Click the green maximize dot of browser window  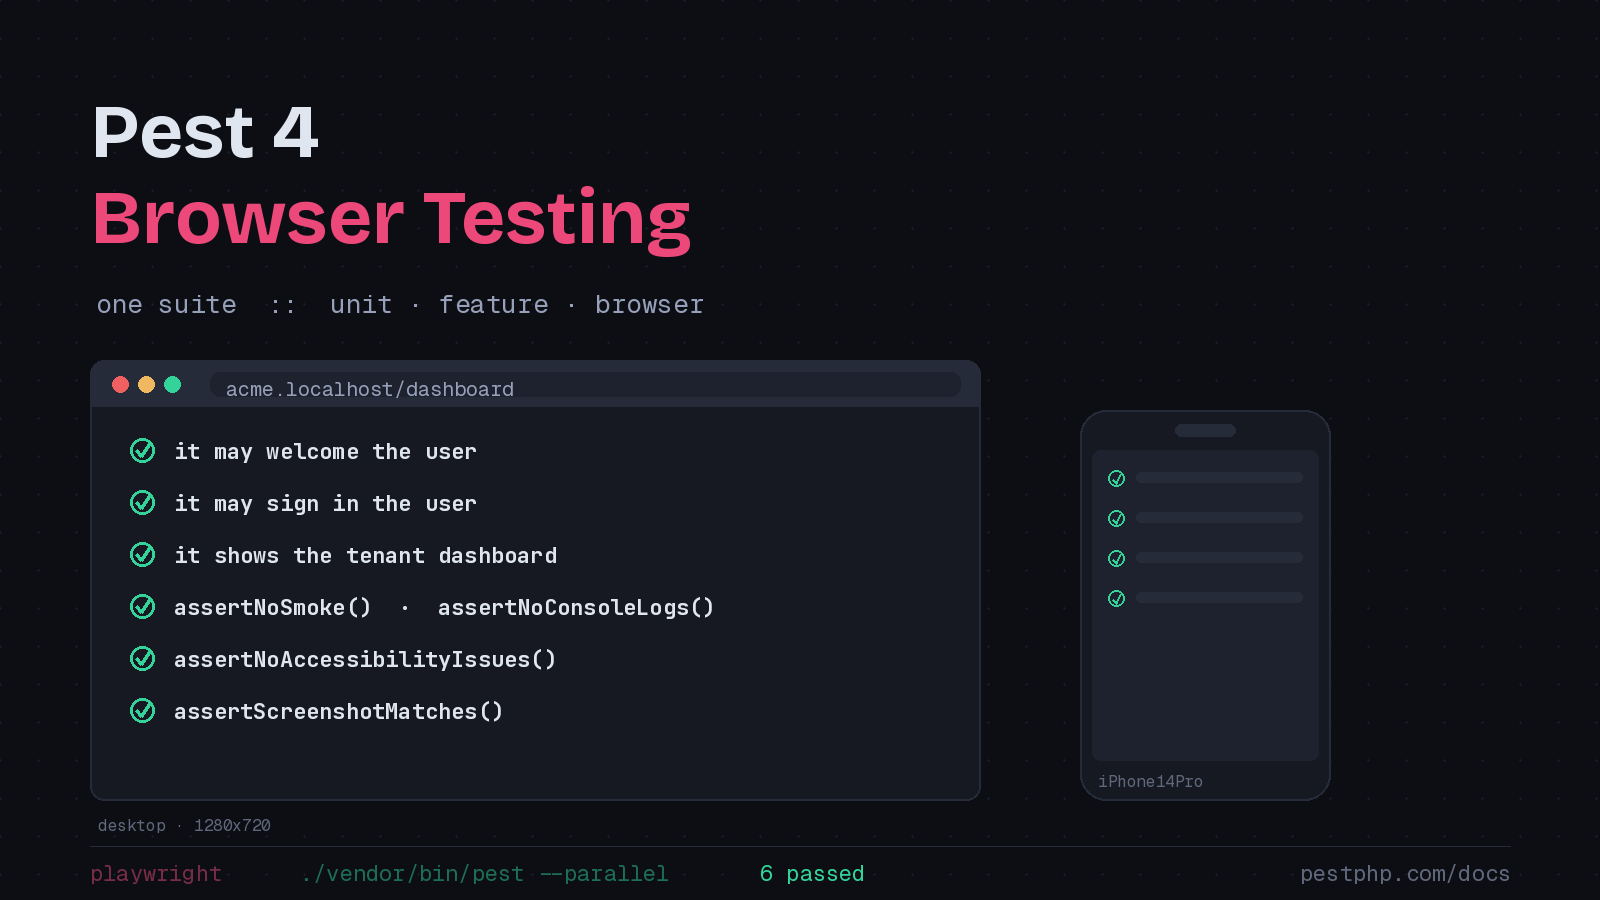click(x=172, y=385)
